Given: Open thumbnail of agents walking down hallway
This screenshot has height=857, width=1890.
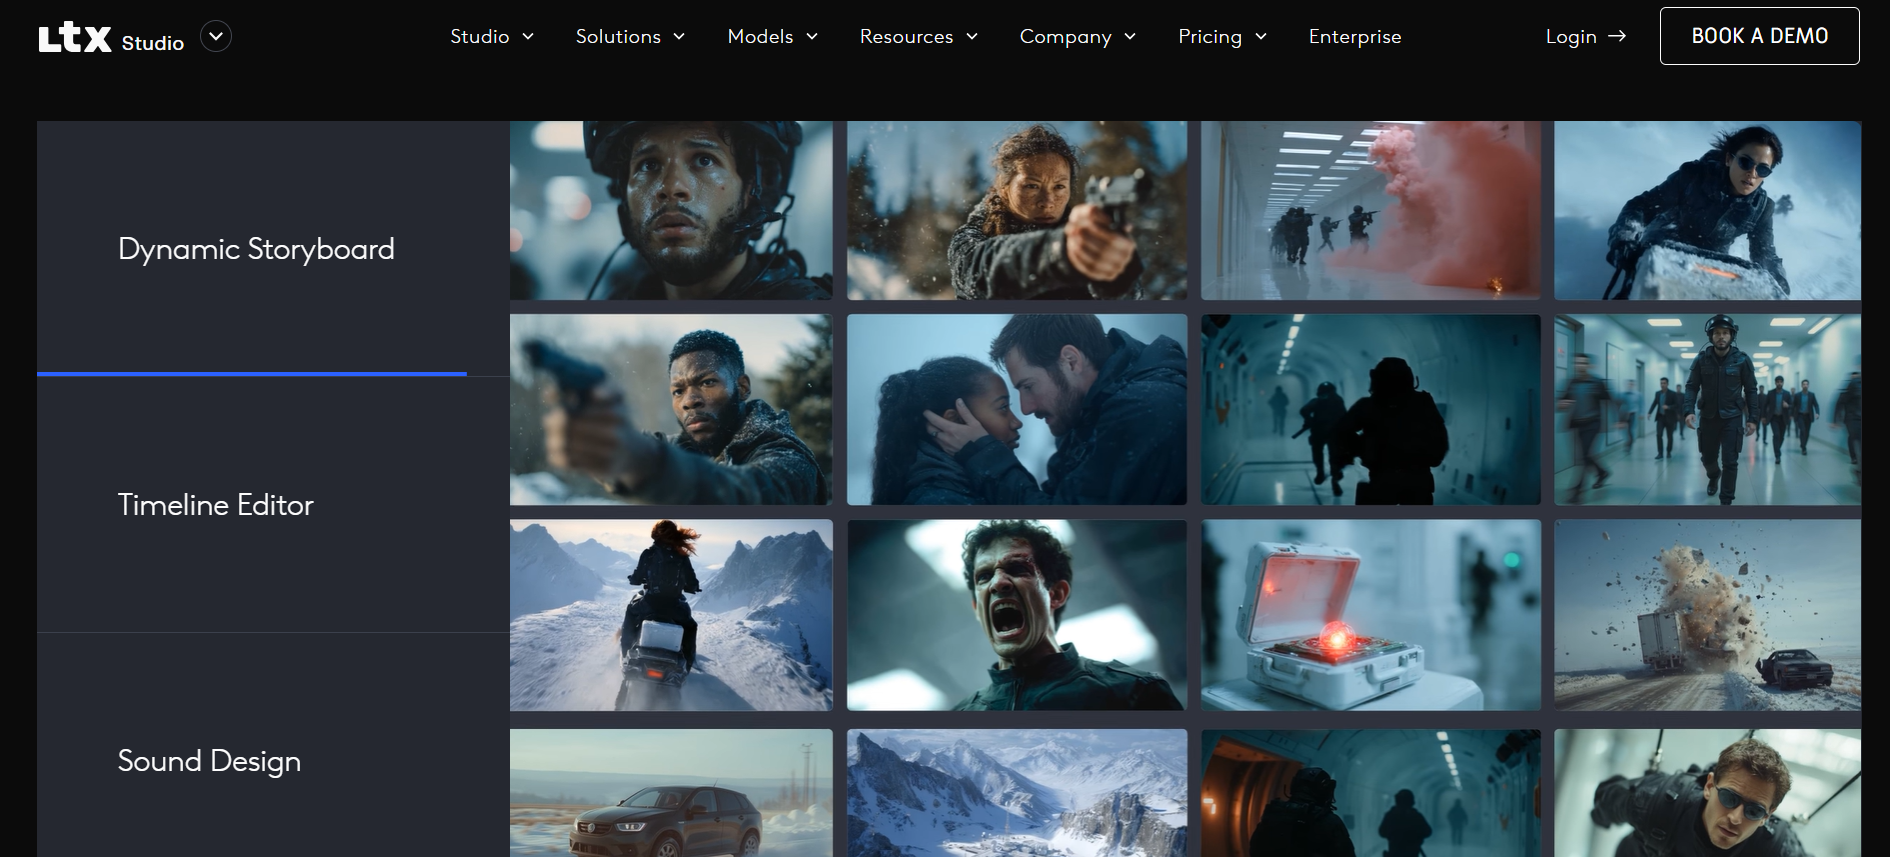Looking at the screenshot, I should [x=1707, y=410].
